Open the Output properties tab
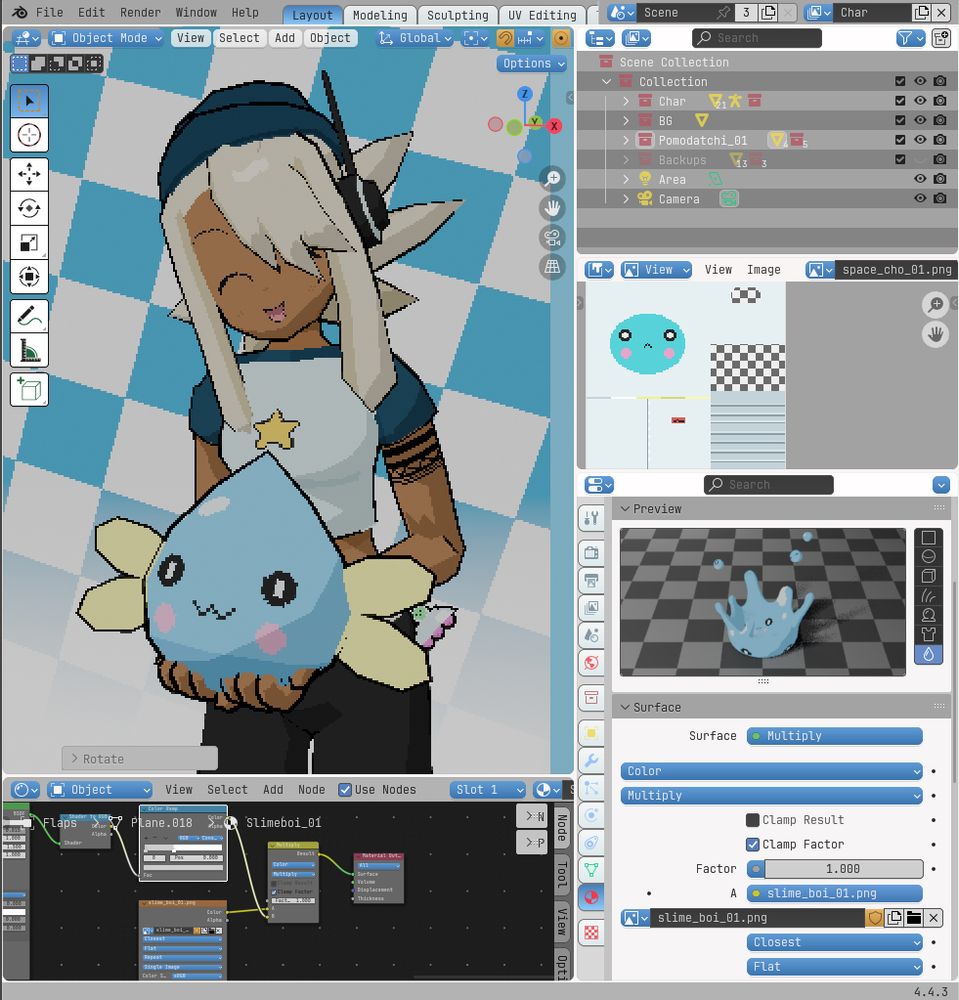959x1000 pixels. coord(591,580)
